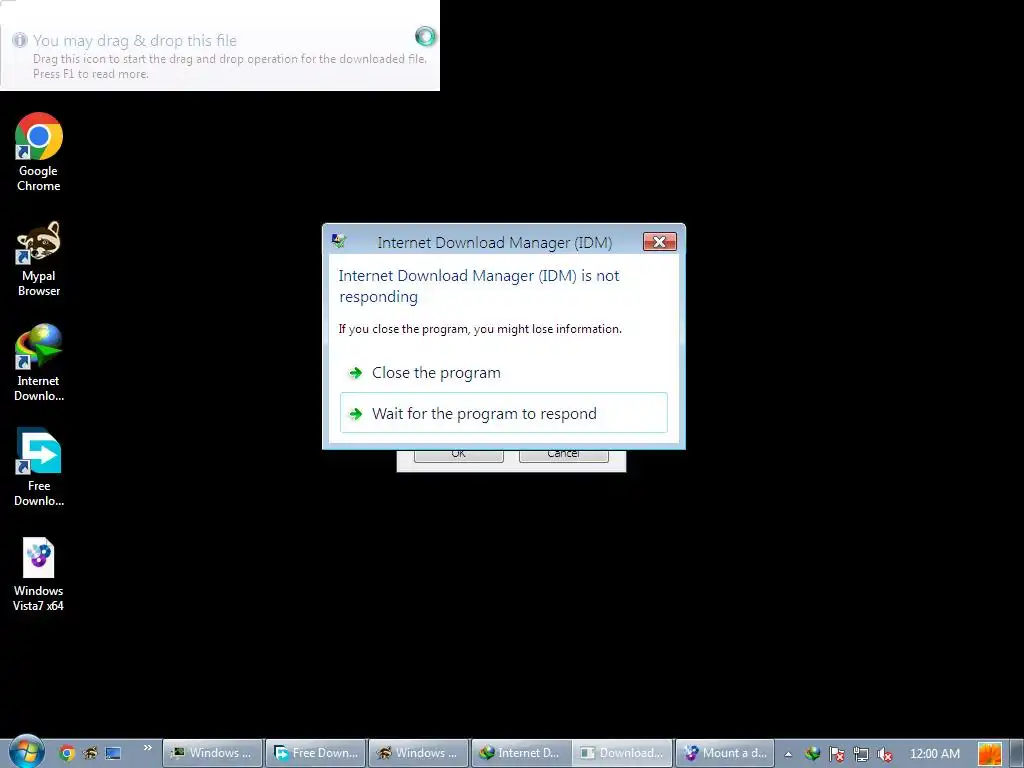The height and width of the screenshot is (768, 1024).
Task: Click Show Desktop quick launch icon
Action: pyautogui.click(x=113, y=753)
